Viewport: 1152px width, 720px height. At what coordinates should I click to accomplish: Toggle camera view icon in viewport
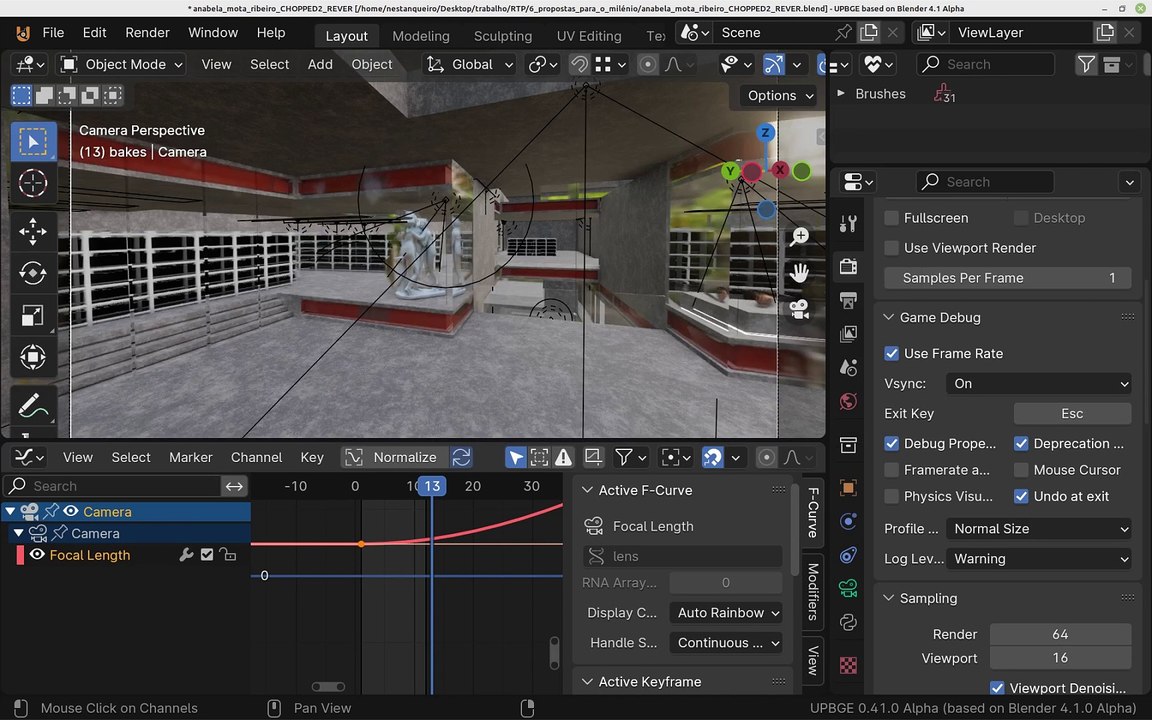[x=799, y=309]
